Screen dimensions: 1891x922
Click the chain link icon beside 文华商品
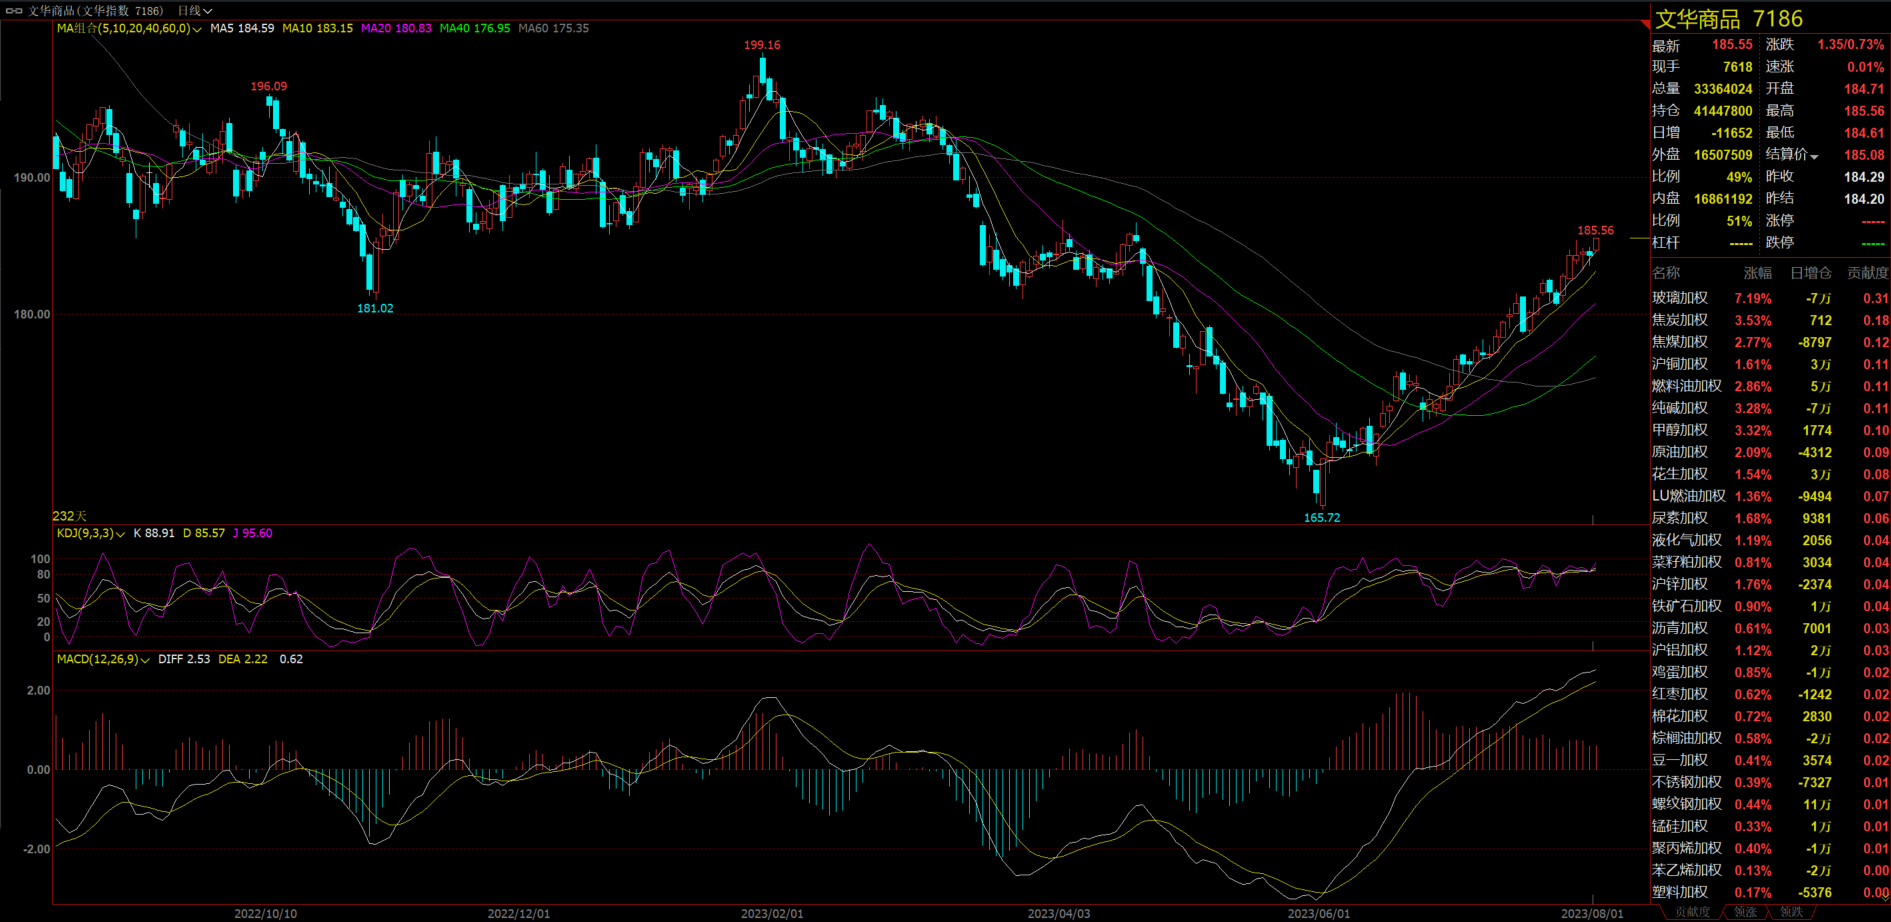coord(14,11)
